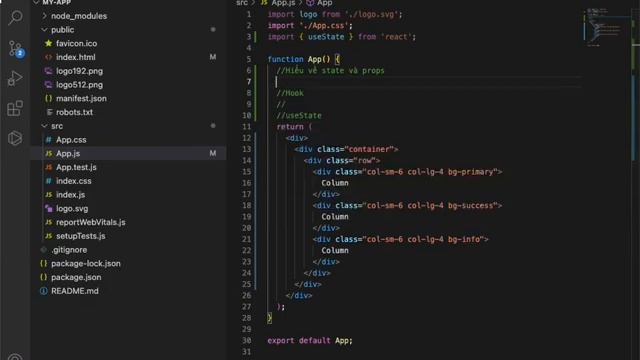
Task: Click the logo192.png image file icon
Action: 49,71
